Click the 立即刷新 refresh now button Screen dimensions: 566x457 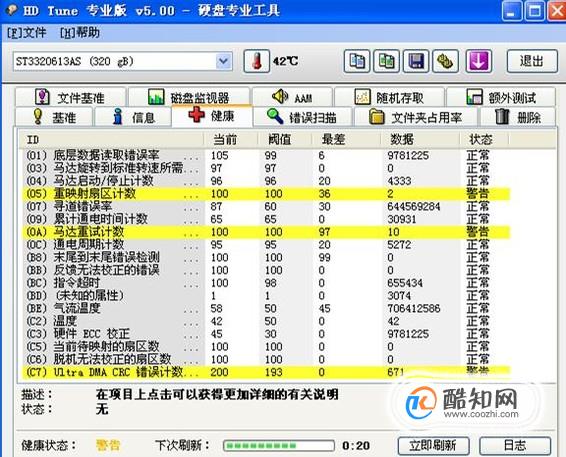point(433,445)
